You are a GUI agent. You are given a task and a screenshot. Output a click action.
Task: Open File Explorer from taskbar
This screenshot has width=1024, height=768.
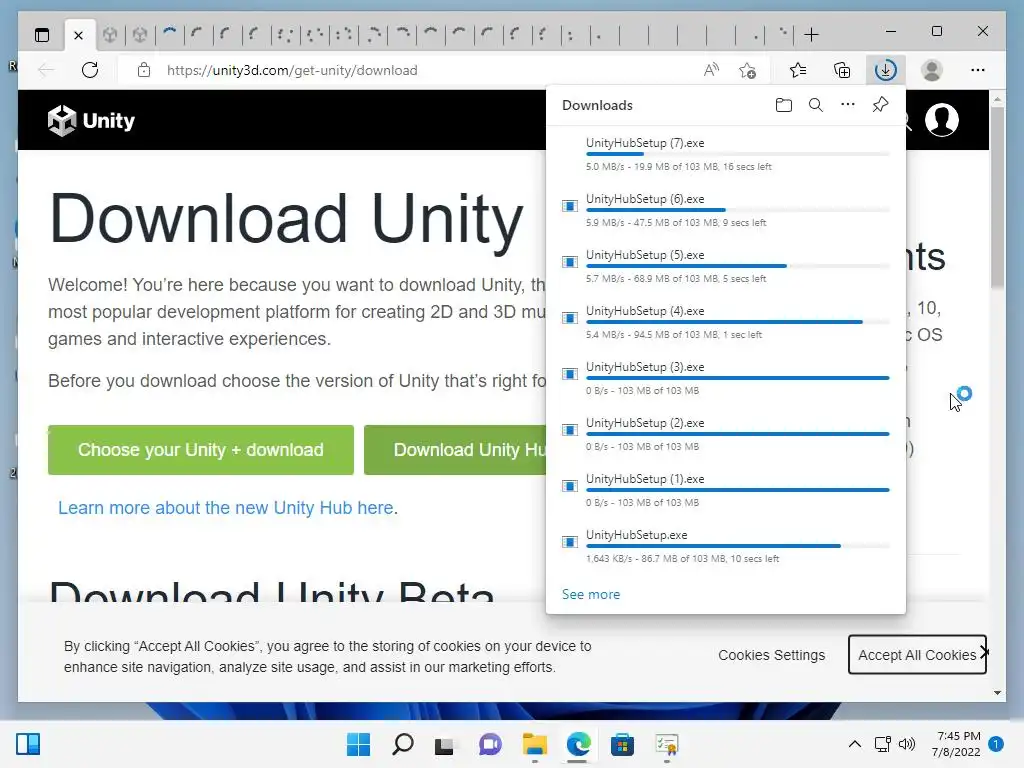pos(535,744)
